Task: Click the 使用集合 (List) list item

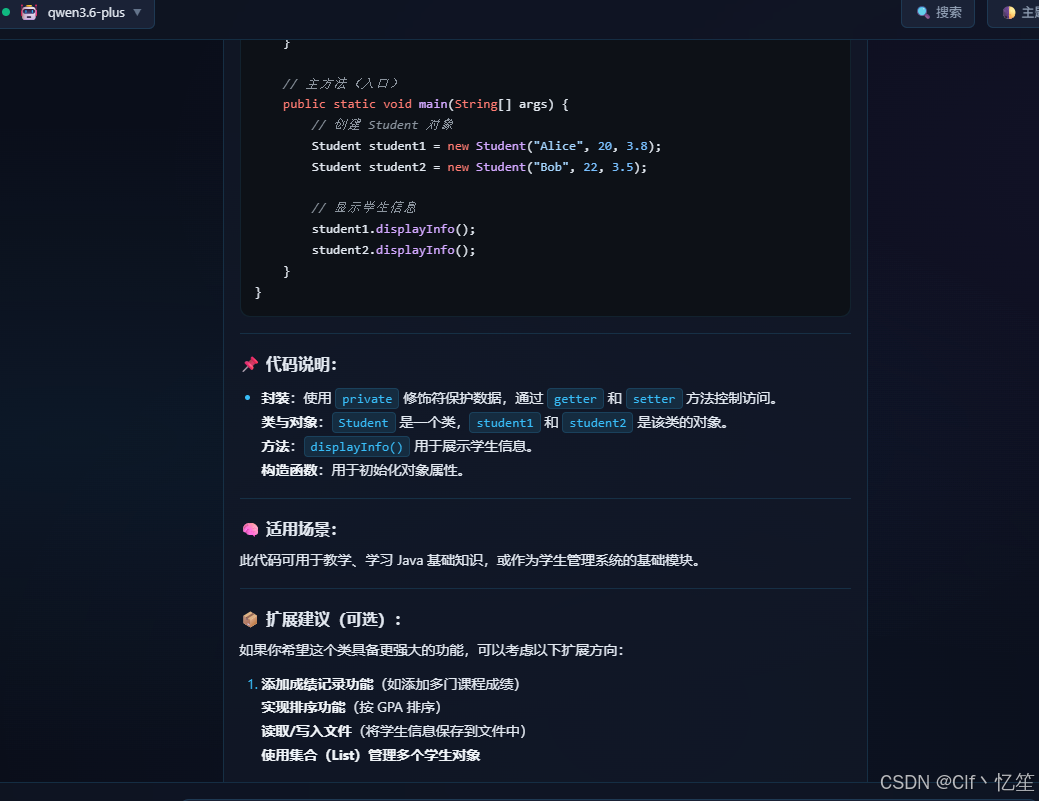Action: coord(370,755)
